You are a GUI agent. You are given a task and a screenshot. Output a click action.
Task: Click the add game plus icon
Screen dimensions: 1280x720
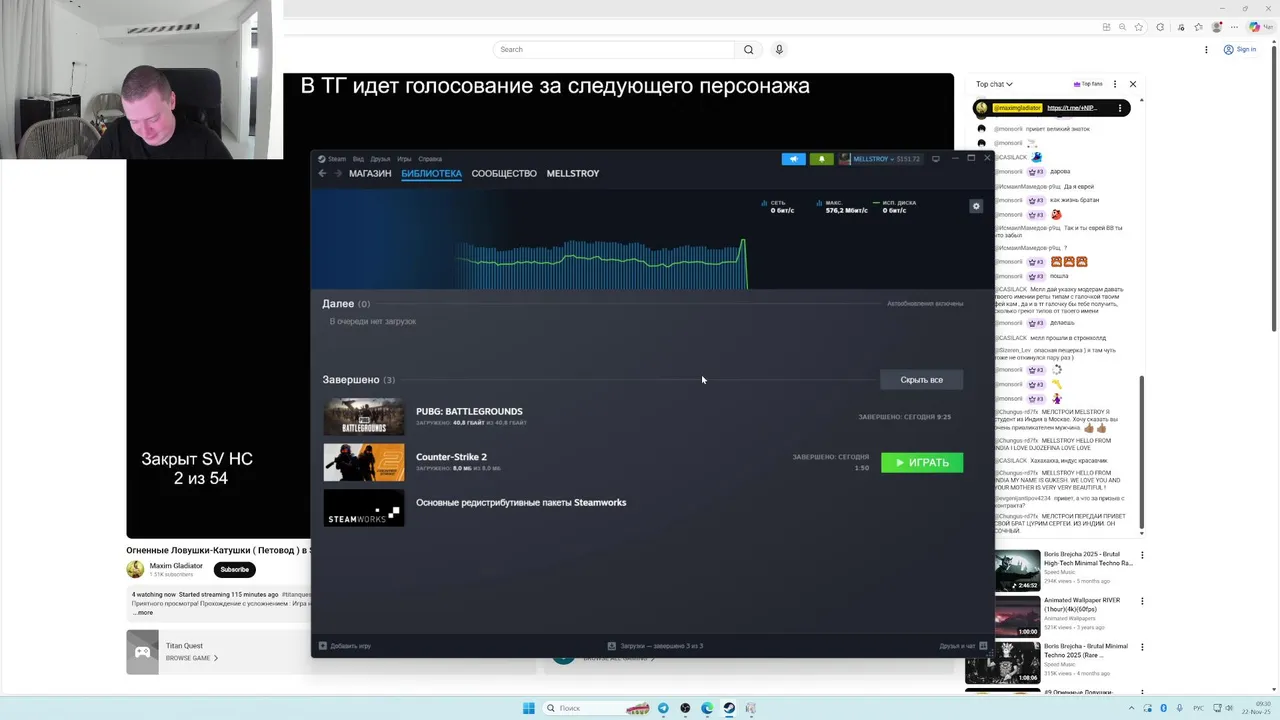point(322,646)
